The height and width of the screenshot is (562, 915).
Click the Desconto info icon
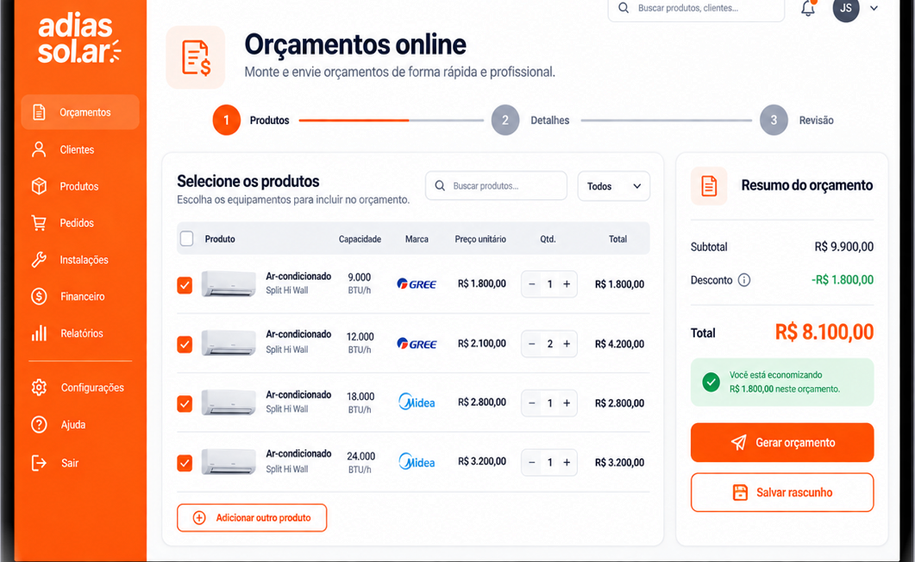[744, 280]
